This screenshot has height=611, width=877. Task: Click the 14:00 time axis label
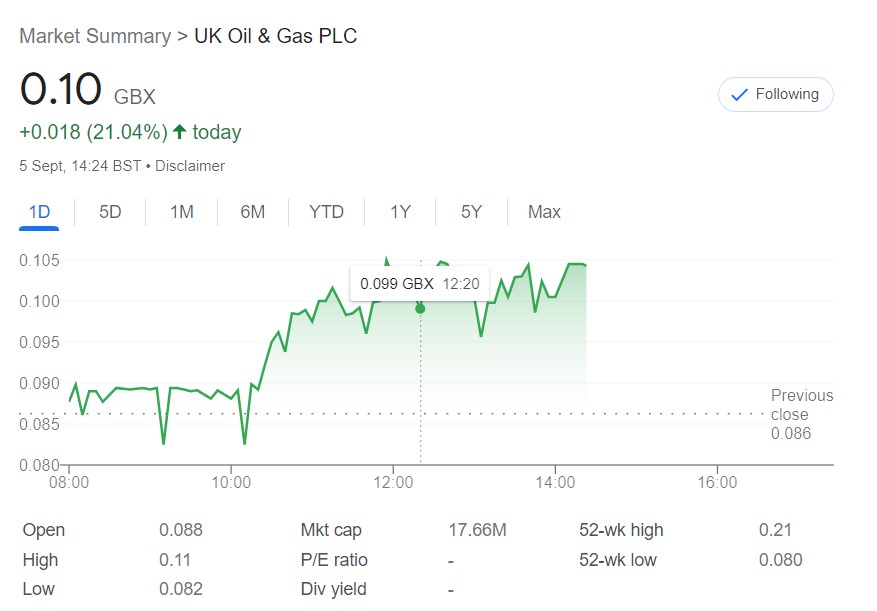(x=555, y=482)
